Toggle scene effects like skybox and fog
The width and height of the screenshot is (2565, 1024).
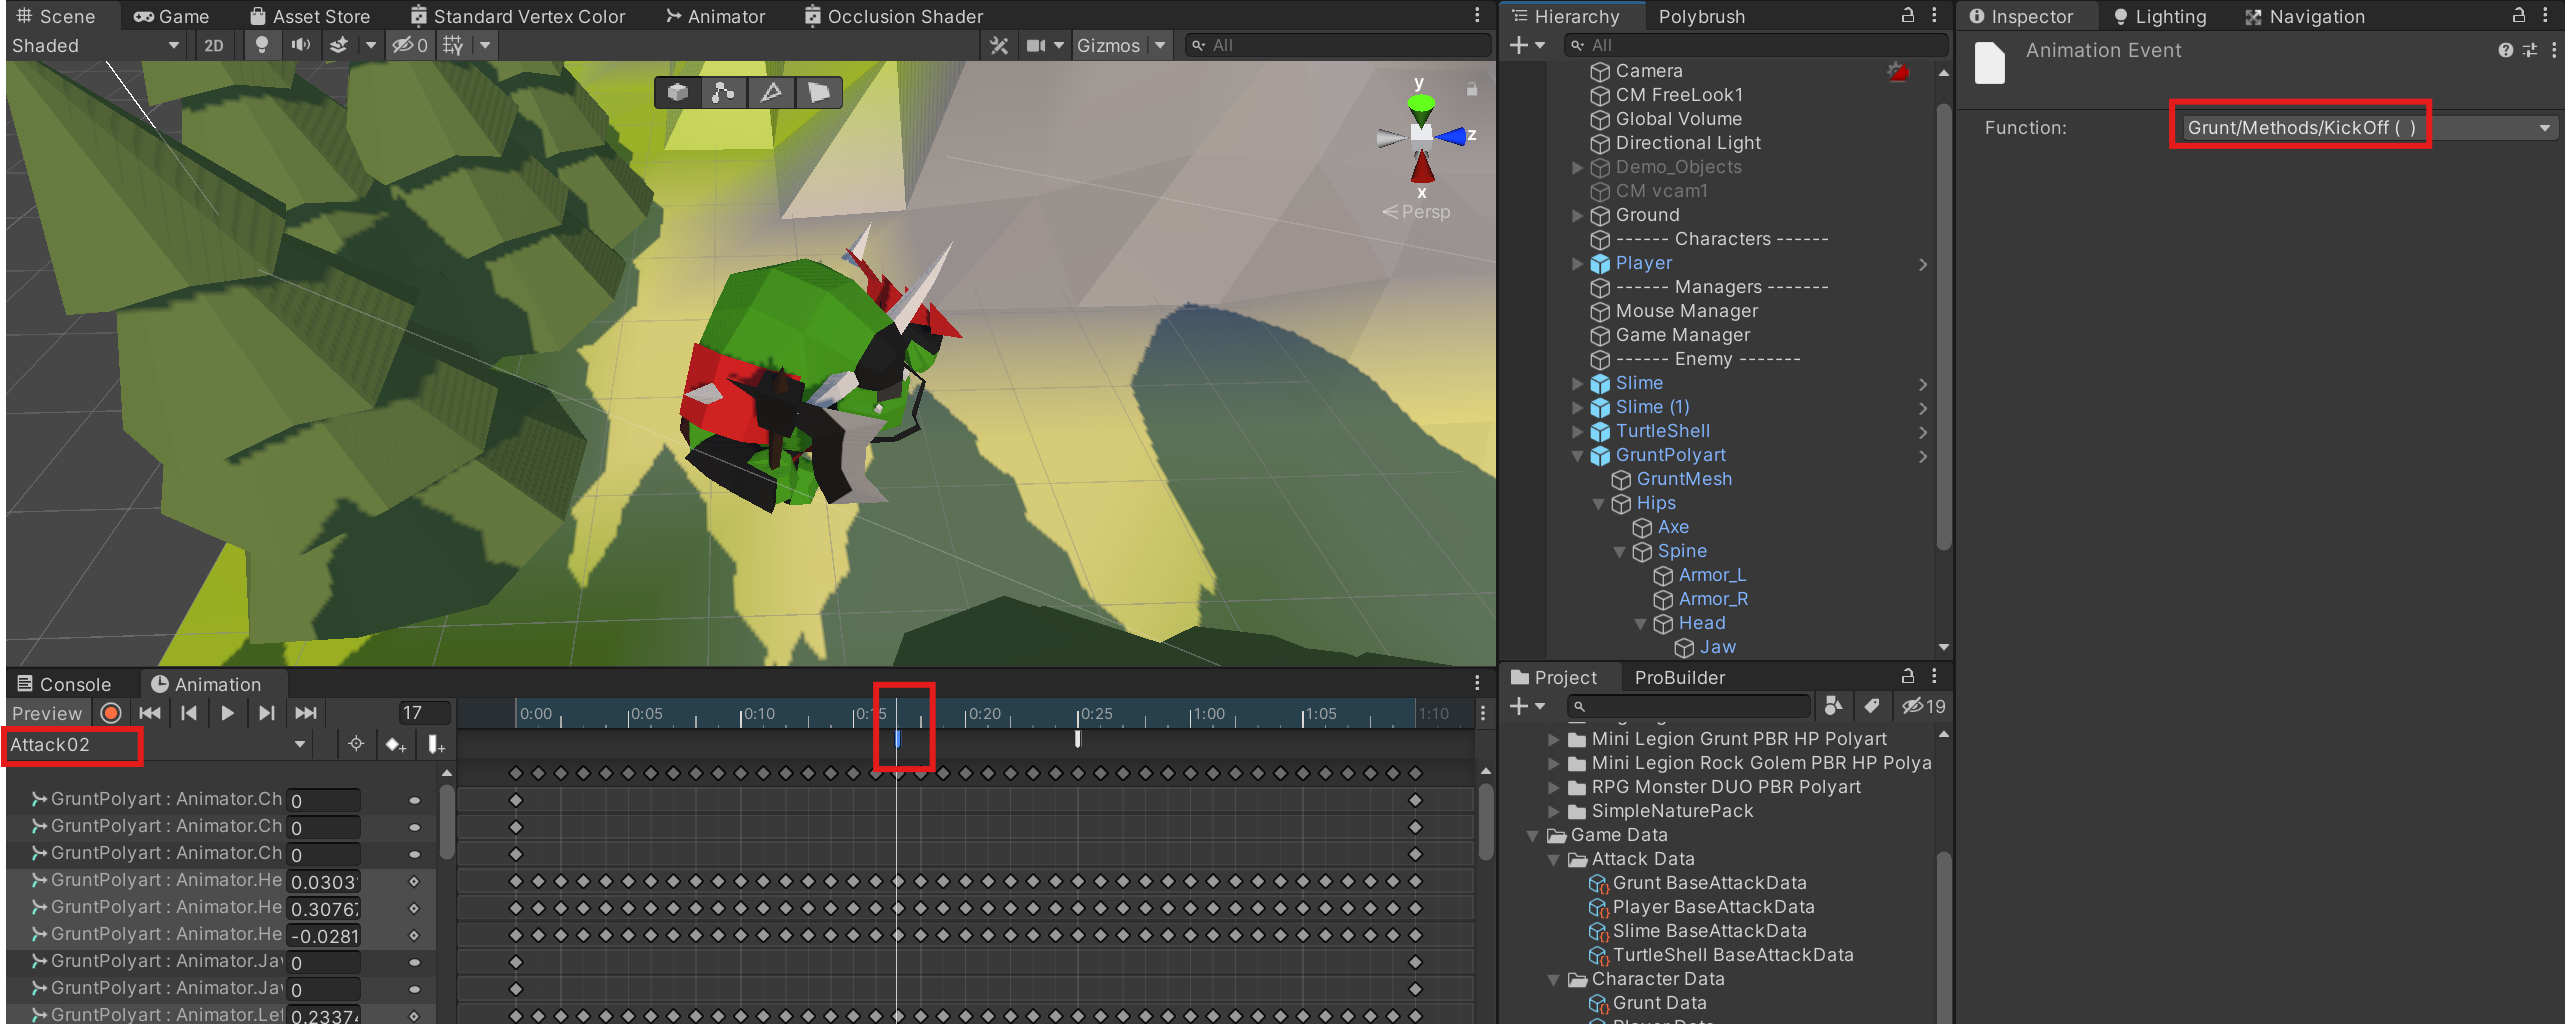tap(340, 45)
